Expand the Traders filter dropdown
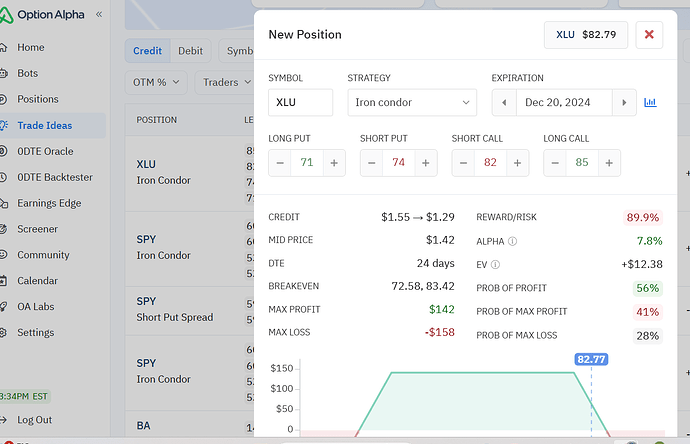 coord(227,82)
